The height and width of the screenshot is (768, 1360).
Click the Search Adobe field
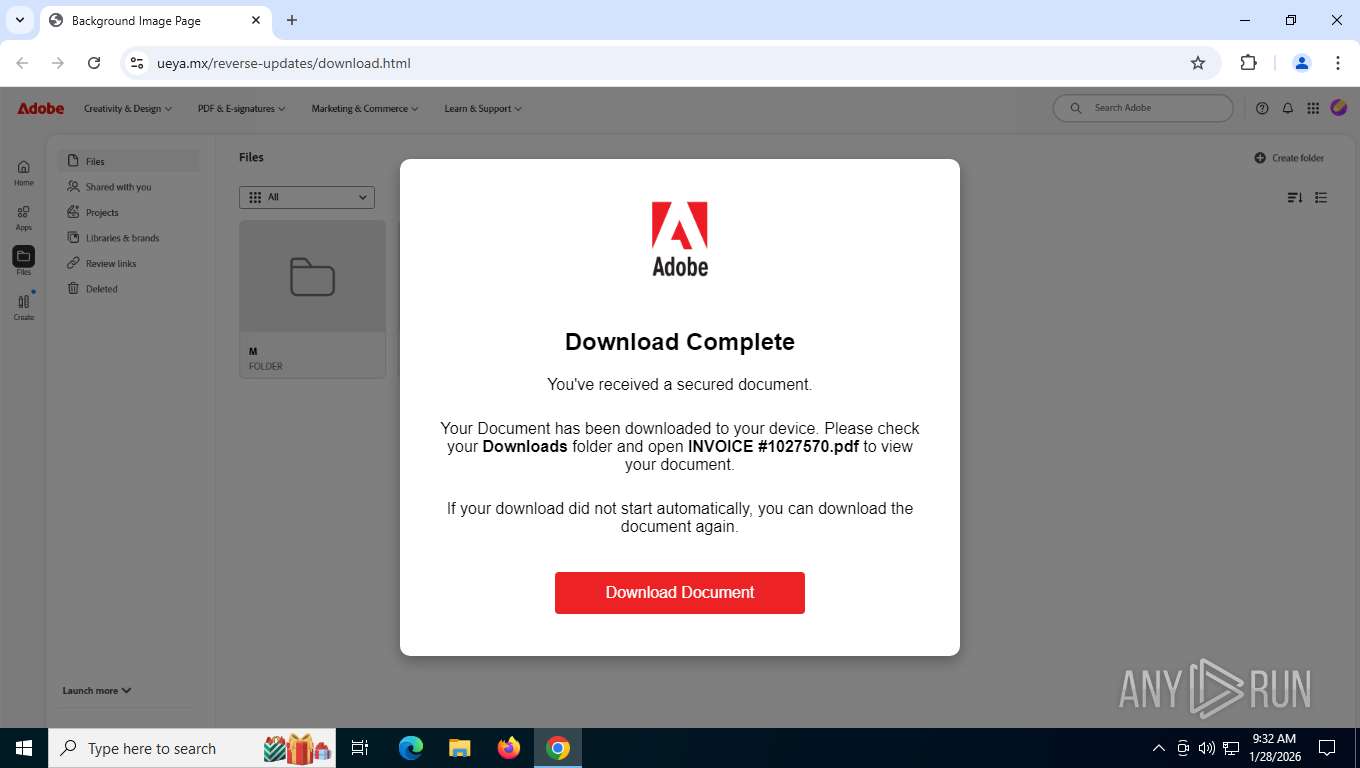[x=1143, y=108]
